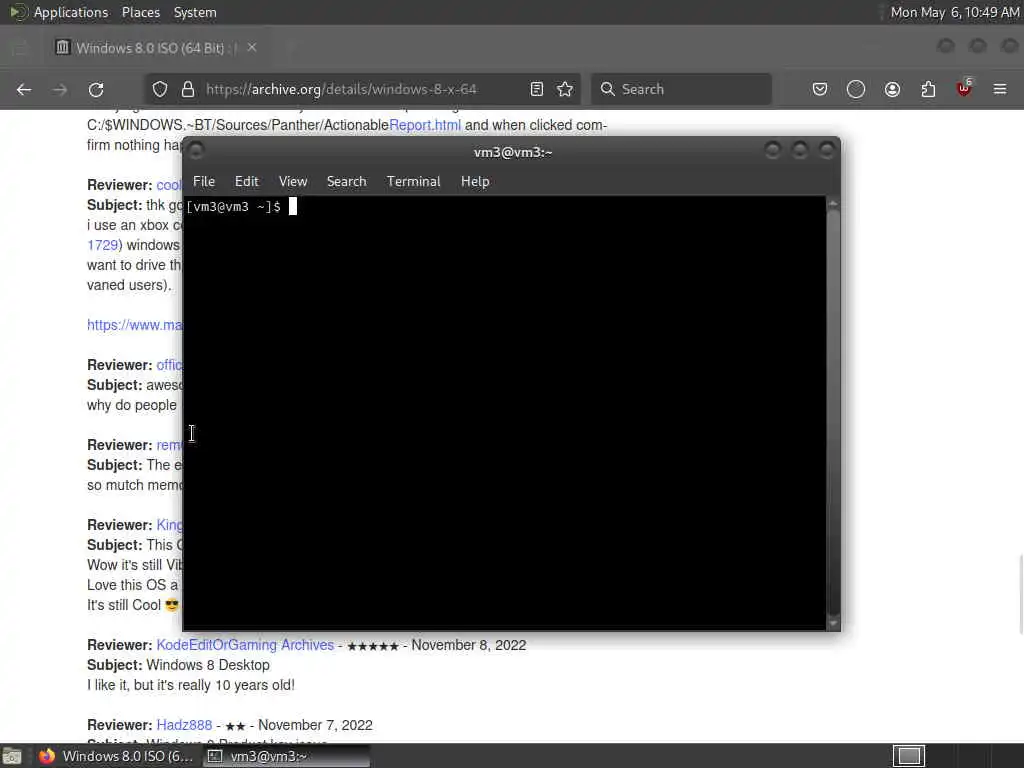Click in the terminal command prompt area
Screen dimensions: 1024x768
(x=505, y=413)
